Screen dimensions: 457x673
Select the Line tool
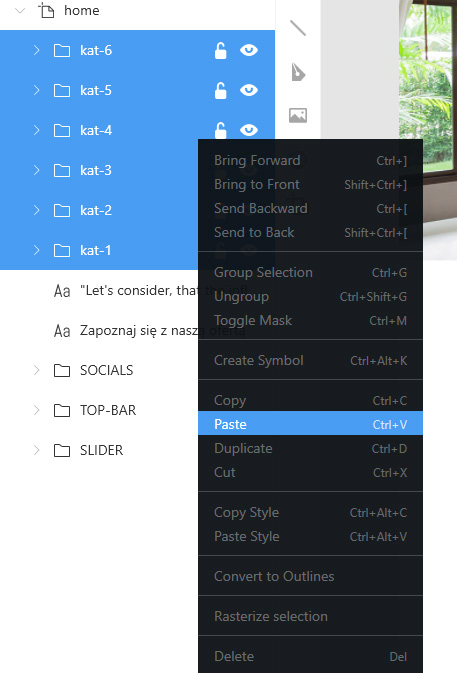point(298,28)
